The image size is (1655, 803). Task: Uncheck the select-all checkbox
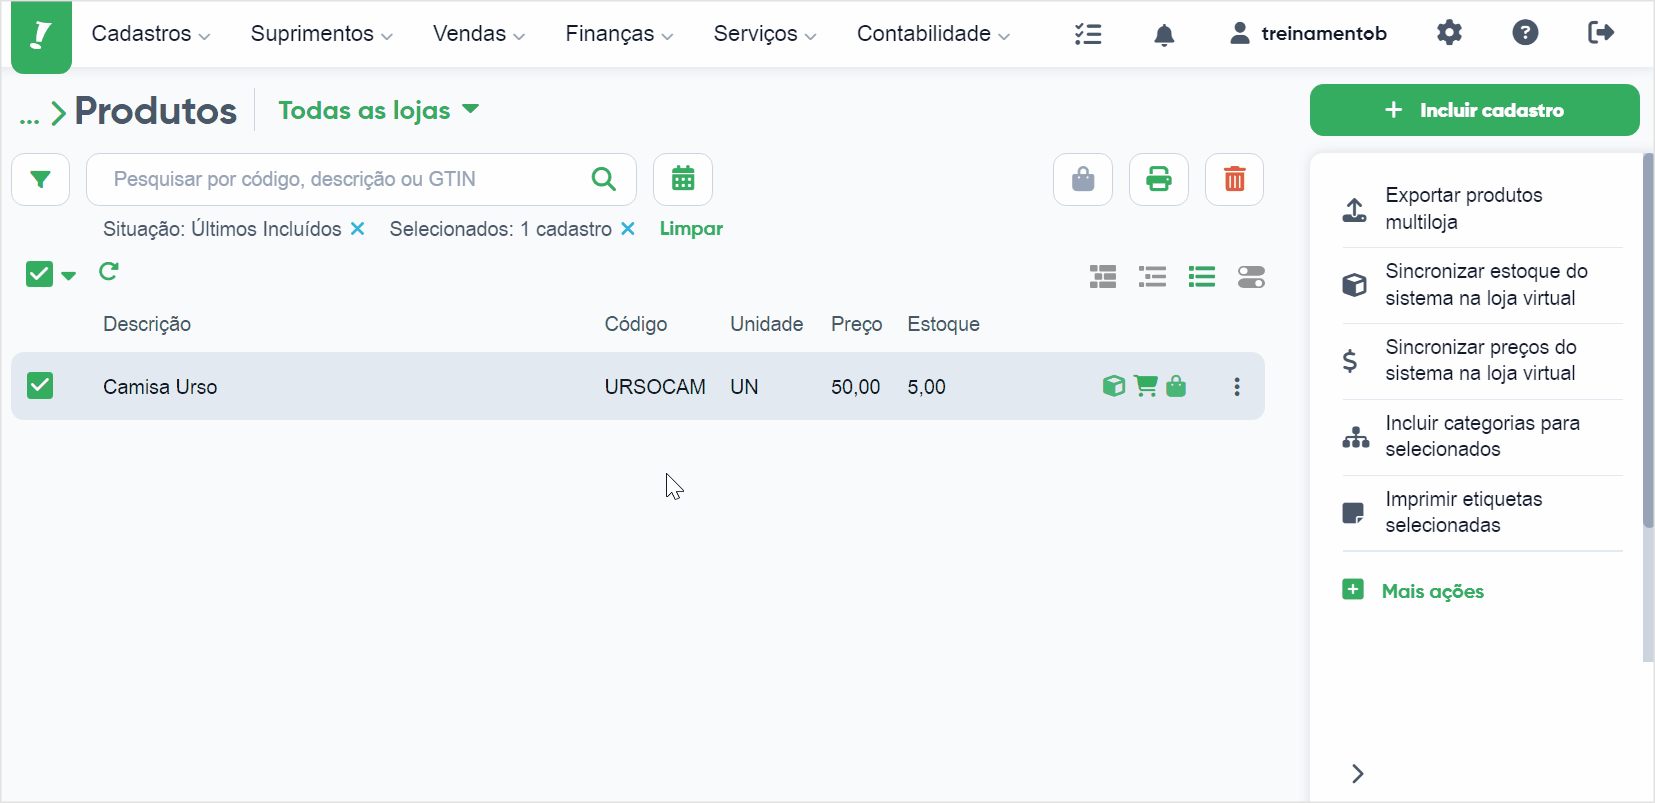click(x=39, y=274)
